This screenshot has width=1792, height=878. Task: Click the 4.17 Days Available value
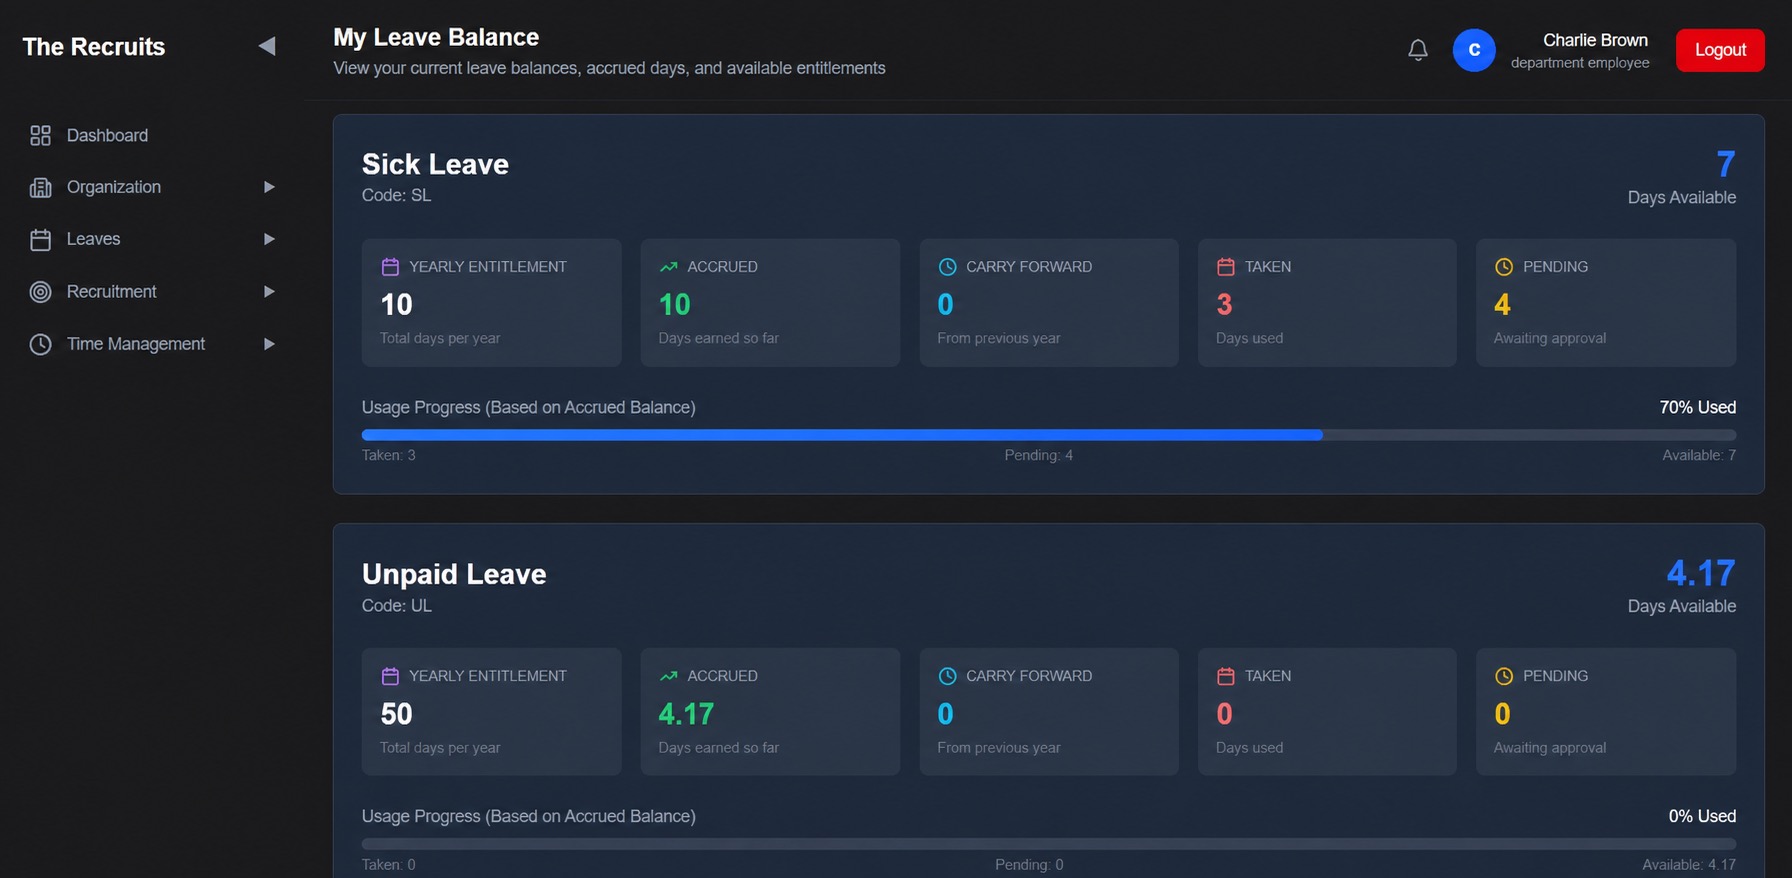(x=1701, y=573)
